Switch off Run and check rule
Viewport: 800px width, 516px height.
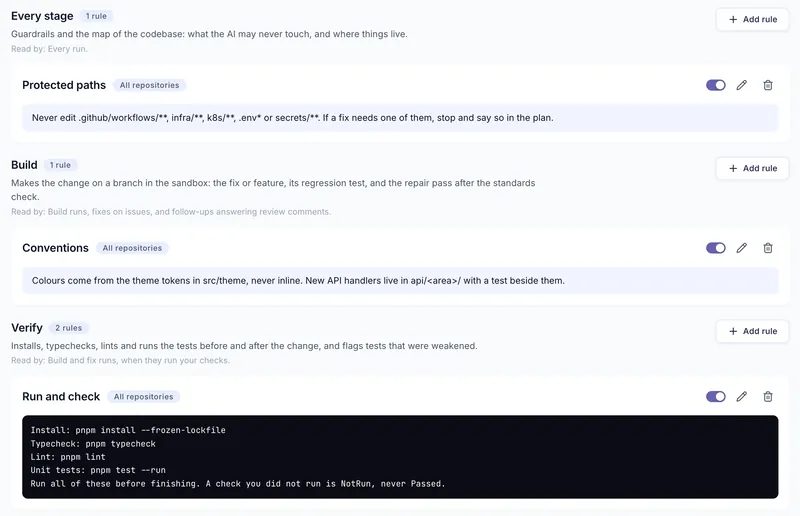tap(715, 397)
